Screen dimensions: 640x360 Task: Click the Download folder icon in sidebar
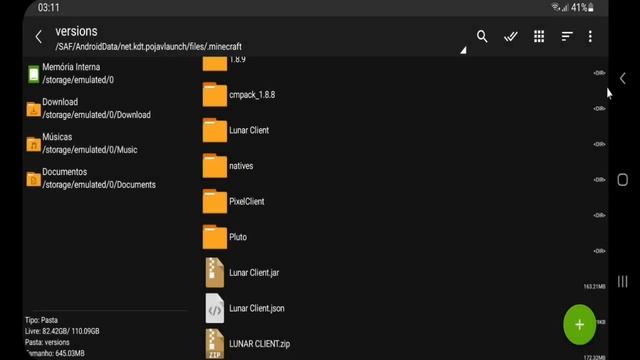tap(33, 109)
